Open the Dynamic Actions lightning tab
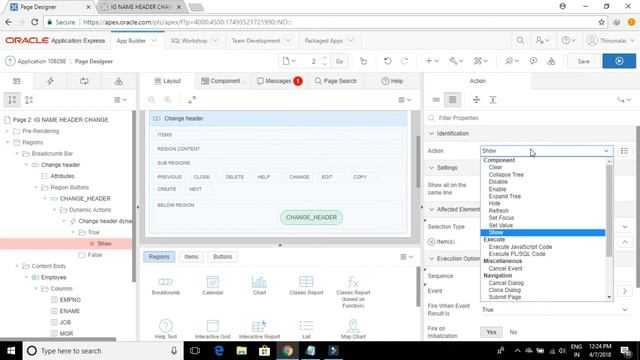 (x=50, y=81)
